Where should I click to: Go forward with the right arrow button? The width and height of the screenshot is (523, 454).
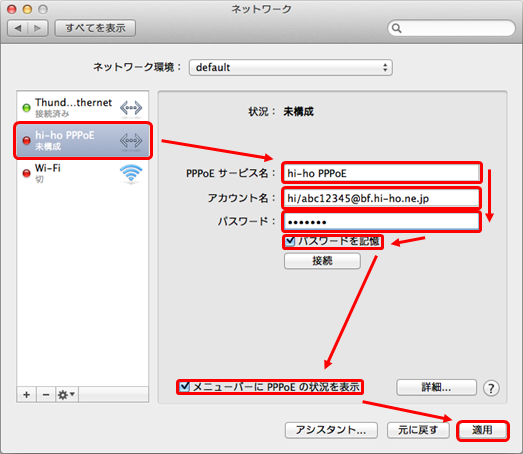coord(38,28)
